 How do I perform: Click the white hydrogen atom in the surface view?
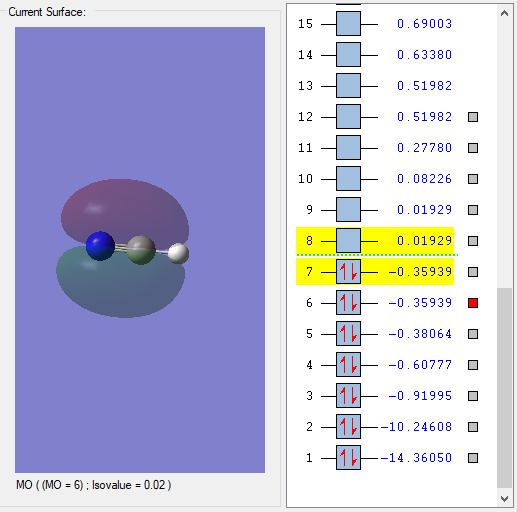pyautogui.click(x=178, y=253)
